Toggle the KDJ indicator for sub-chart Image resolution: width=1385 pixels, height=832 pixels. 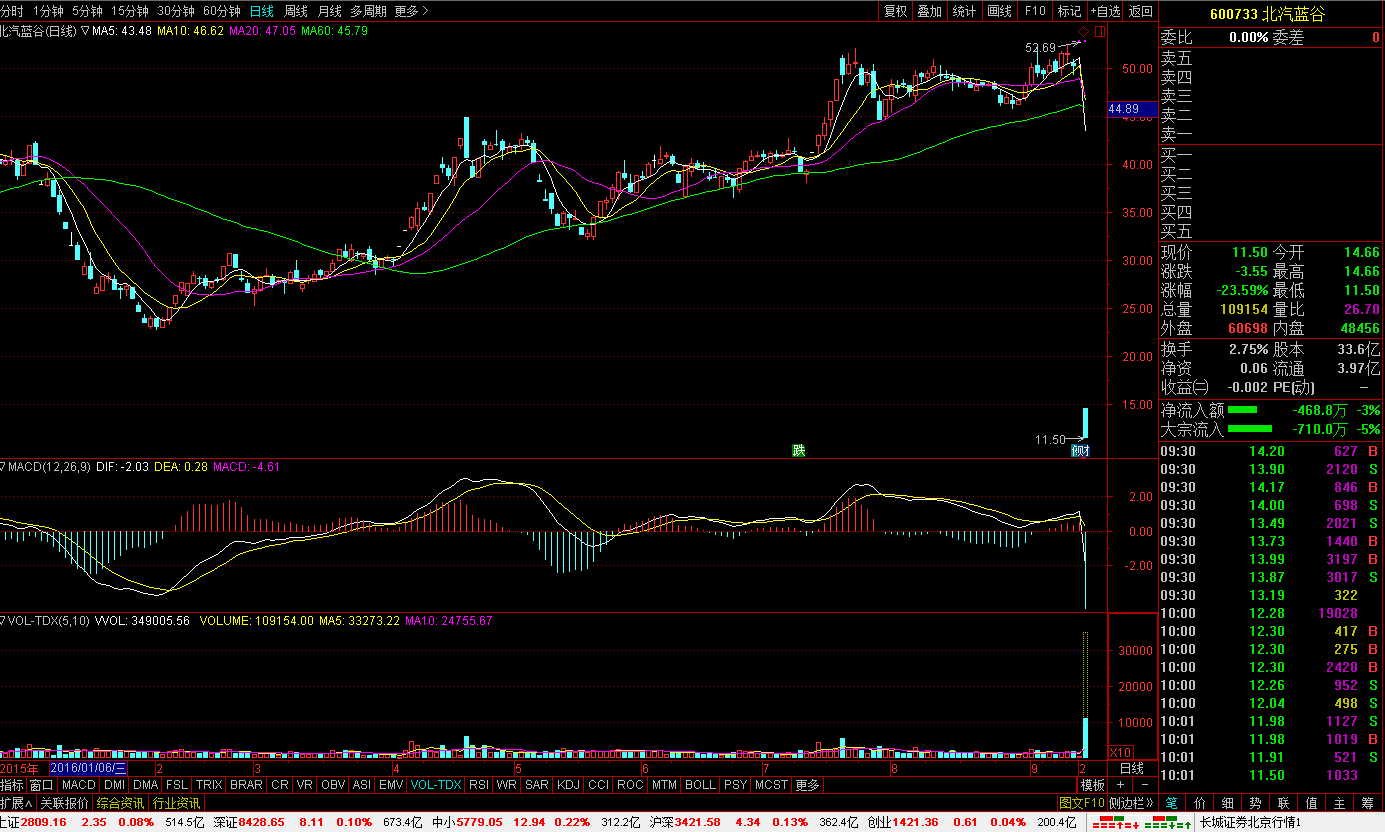[x=568, y=785]
